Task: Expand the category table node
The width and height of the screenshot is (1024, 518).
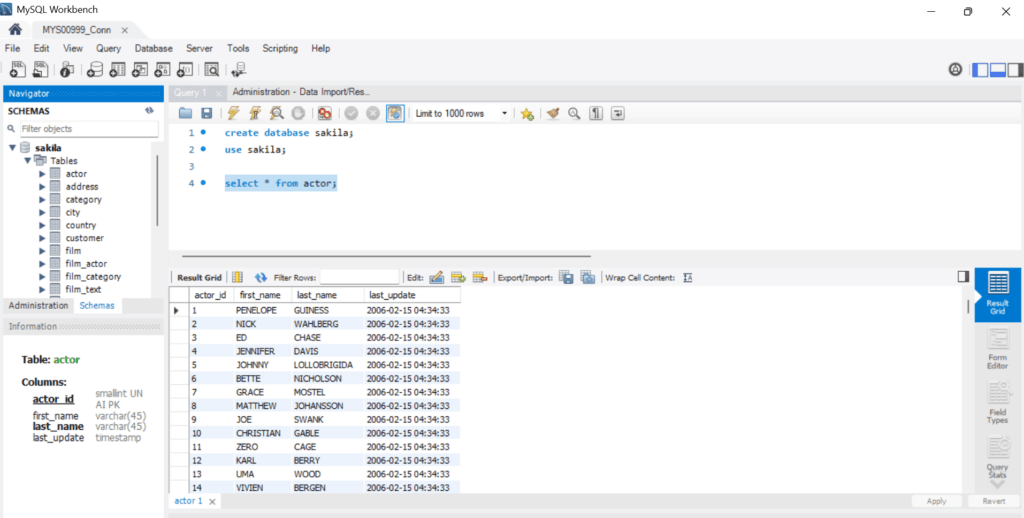Action: 42,199
